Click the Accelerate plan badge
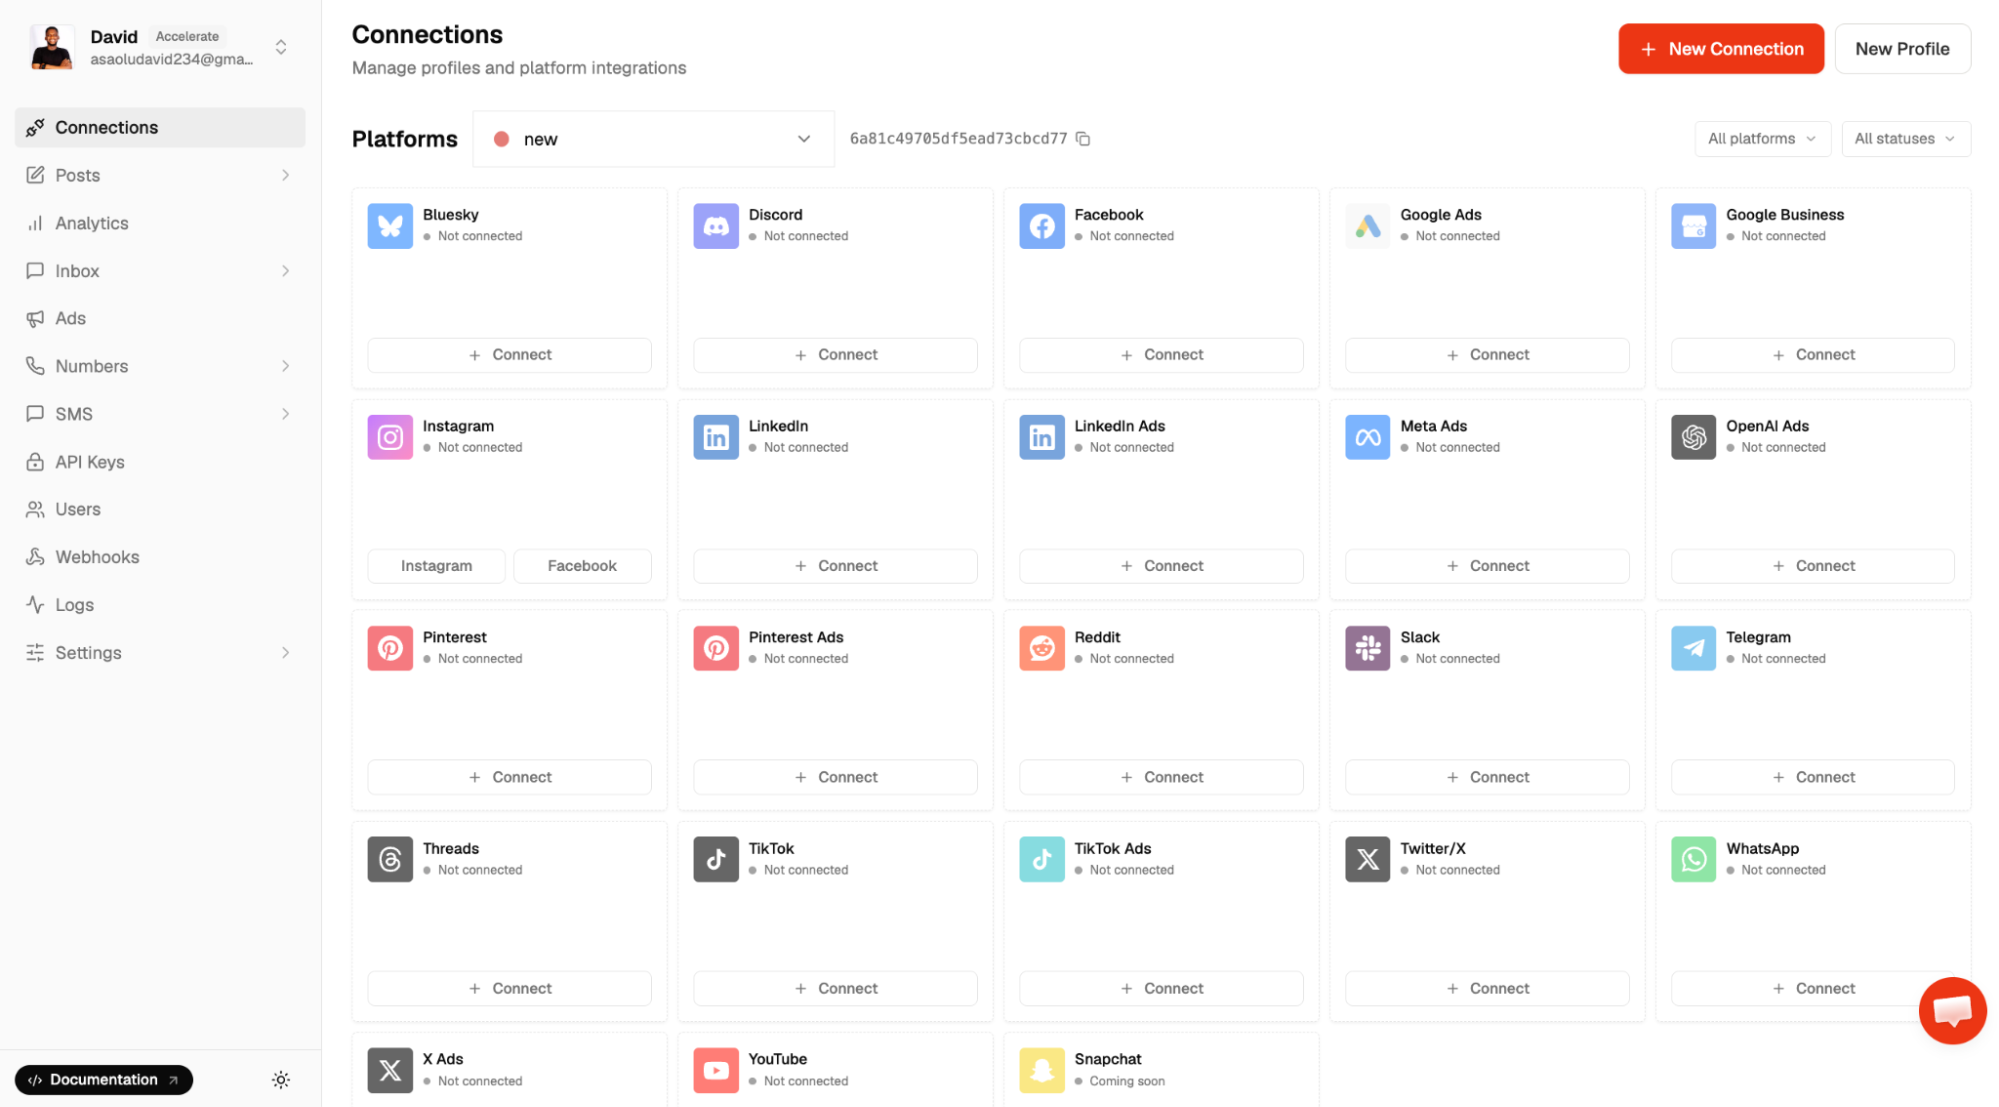Image resolution: width=1999 pixels, height=1107 pixels. coord(187,36)
